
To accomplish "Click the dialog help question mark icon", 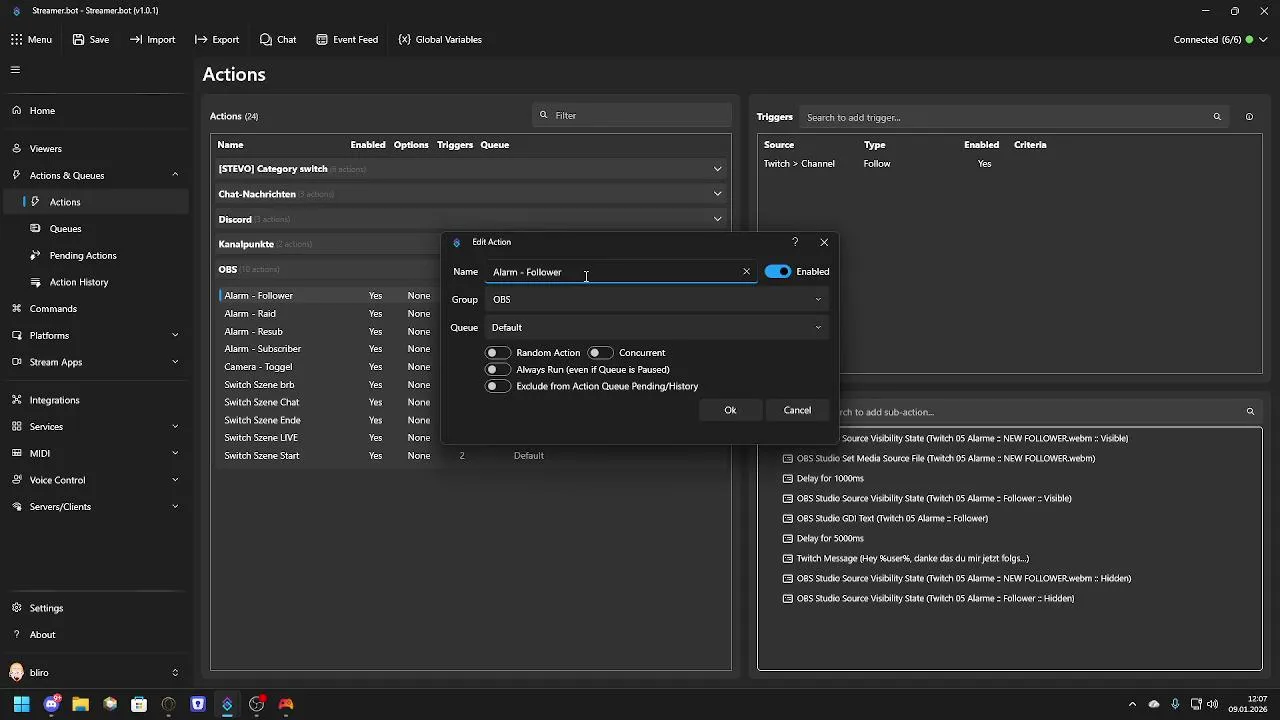I will pos(795,242).
